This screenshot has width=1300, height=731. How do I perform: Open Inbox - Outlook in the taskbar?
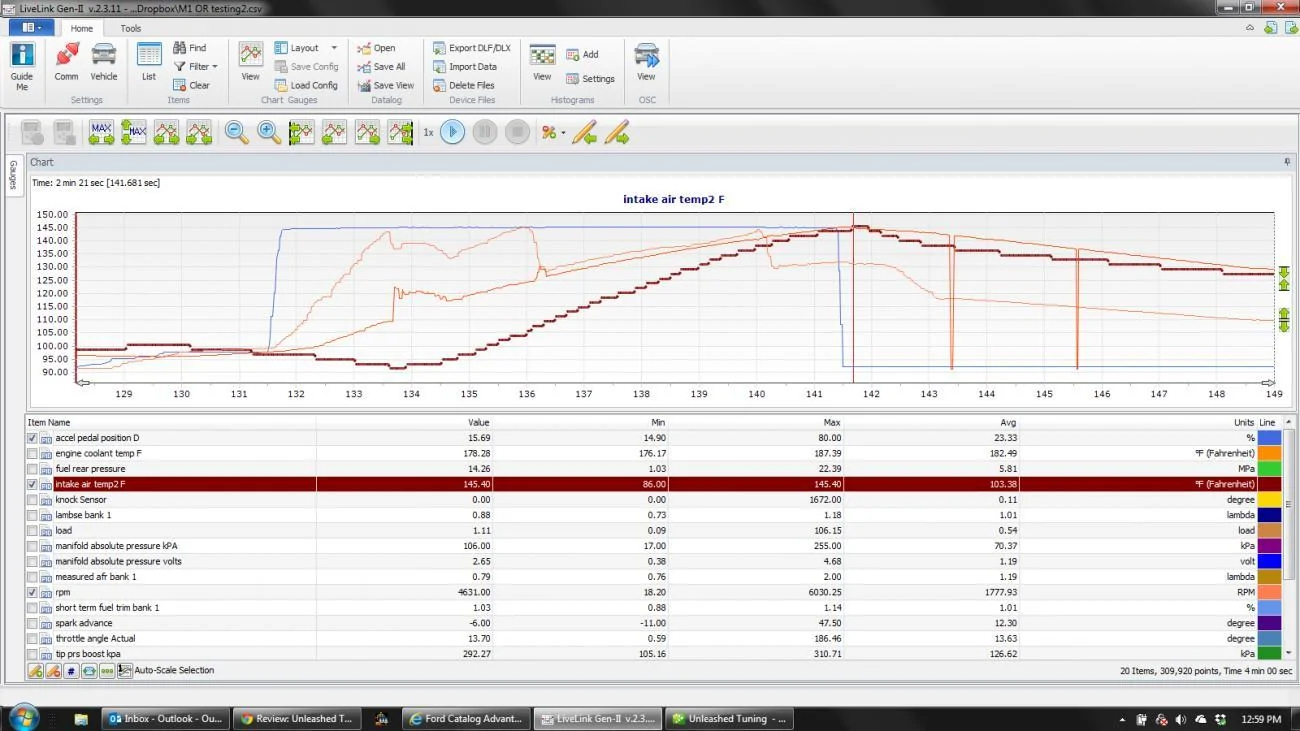pos(166,718)
